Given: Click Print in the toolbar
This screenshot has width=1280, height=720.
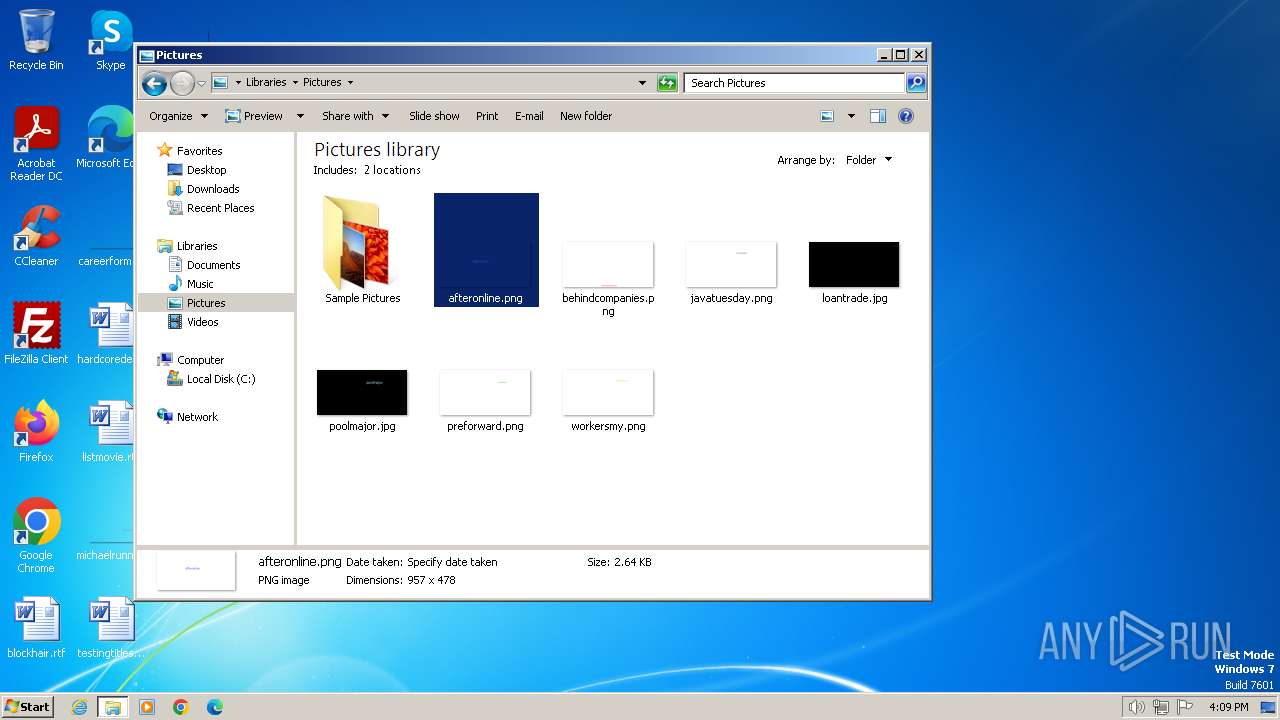Looking at the screenshot, I should coord(487,116).
